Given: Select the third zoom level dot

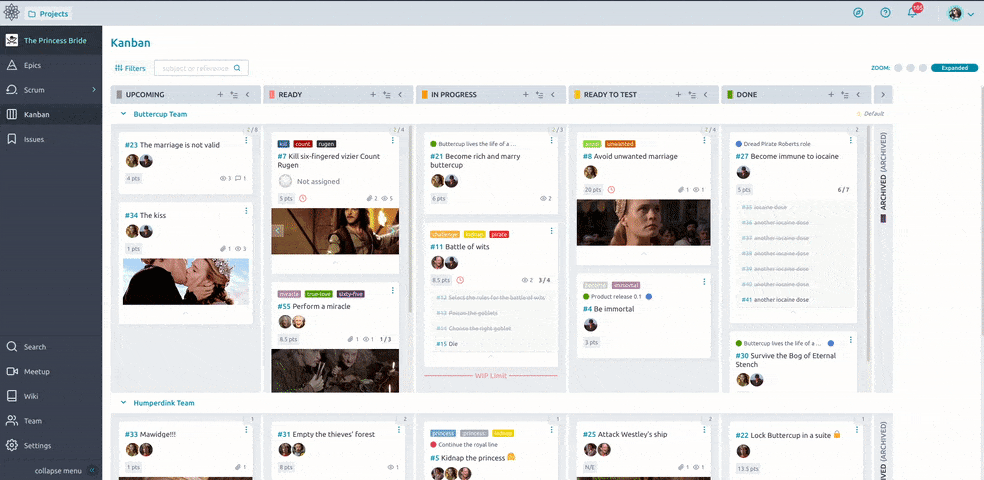Looking at the screenshot, I should click(922, 68).
